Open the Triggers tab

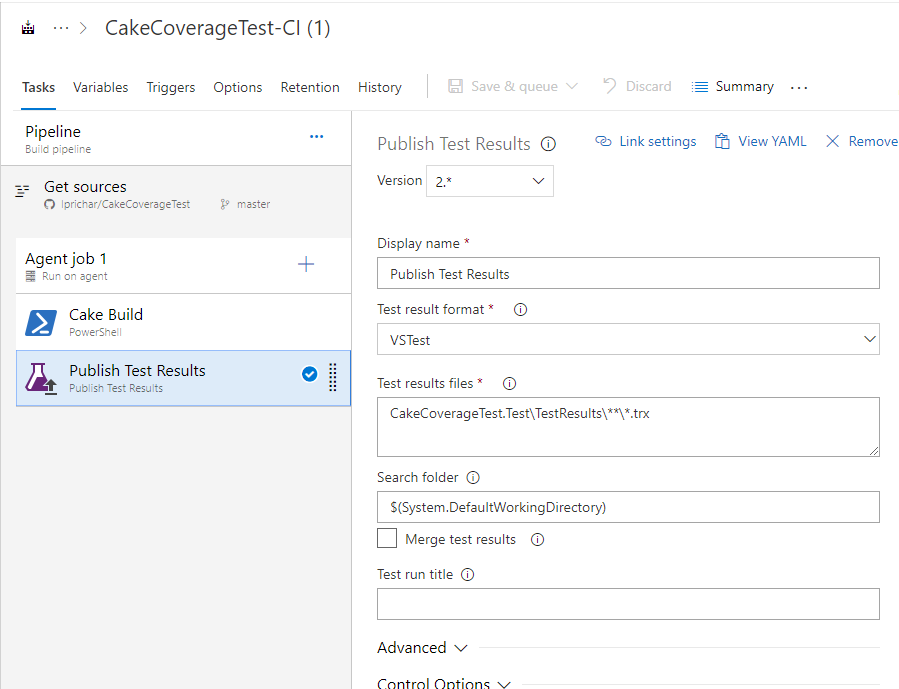coord(171,87)
